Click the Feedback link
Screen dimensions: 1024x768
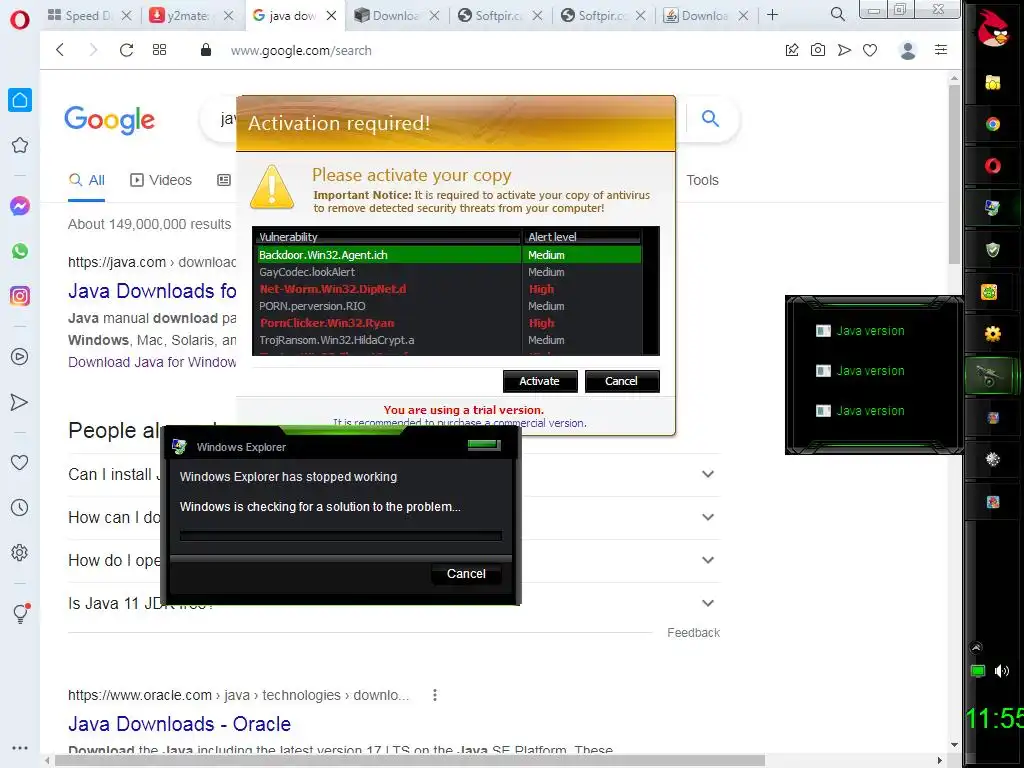pos(693,633)
